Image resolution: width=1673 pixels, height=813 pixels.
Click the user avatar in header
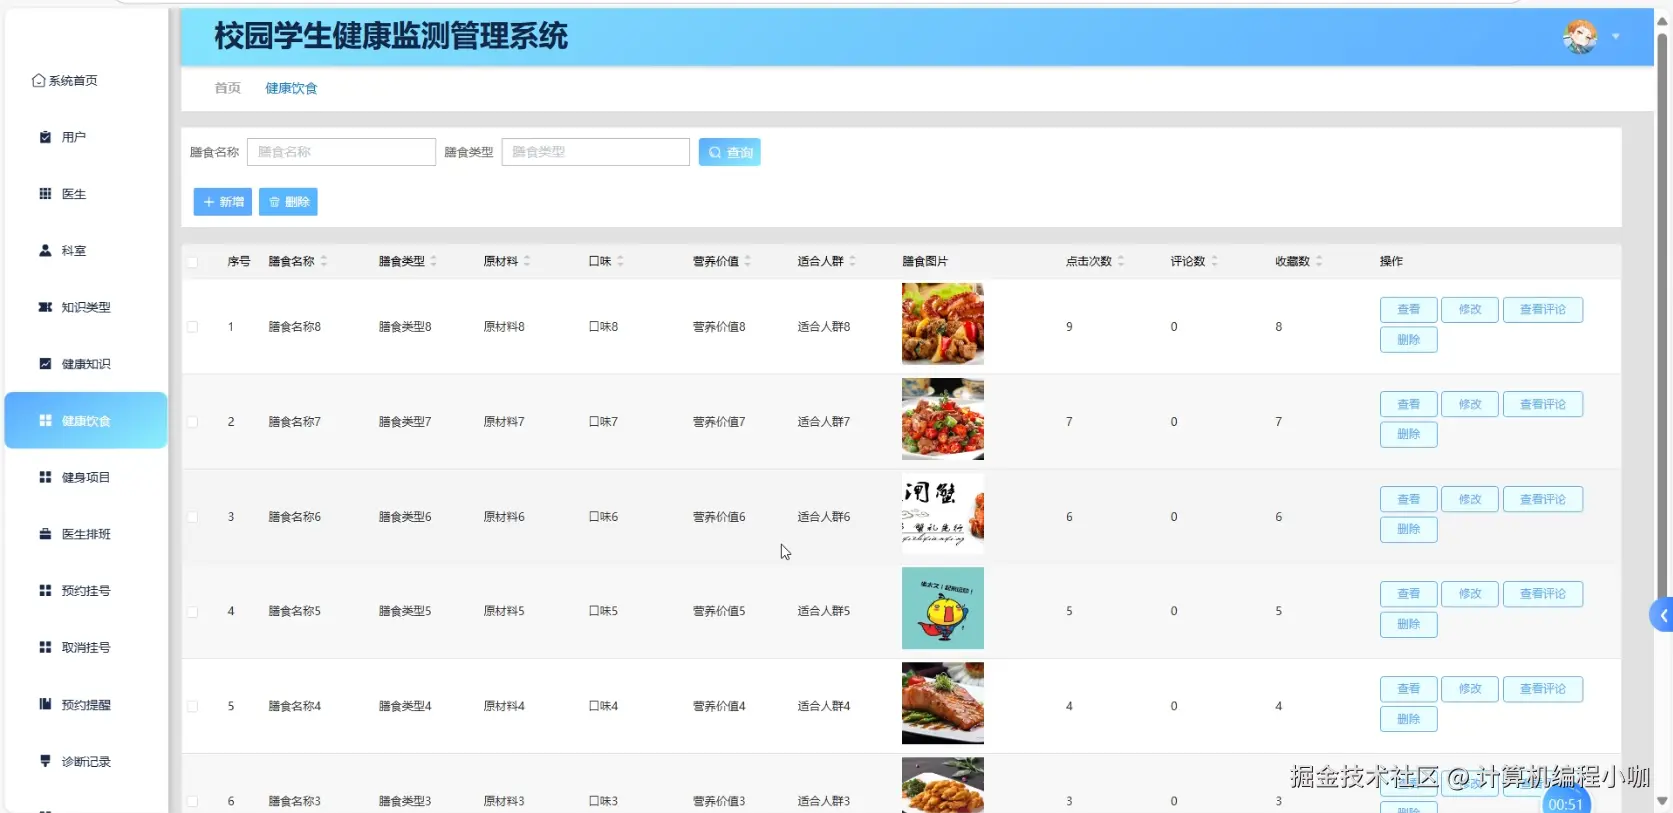pos(1580,37)
